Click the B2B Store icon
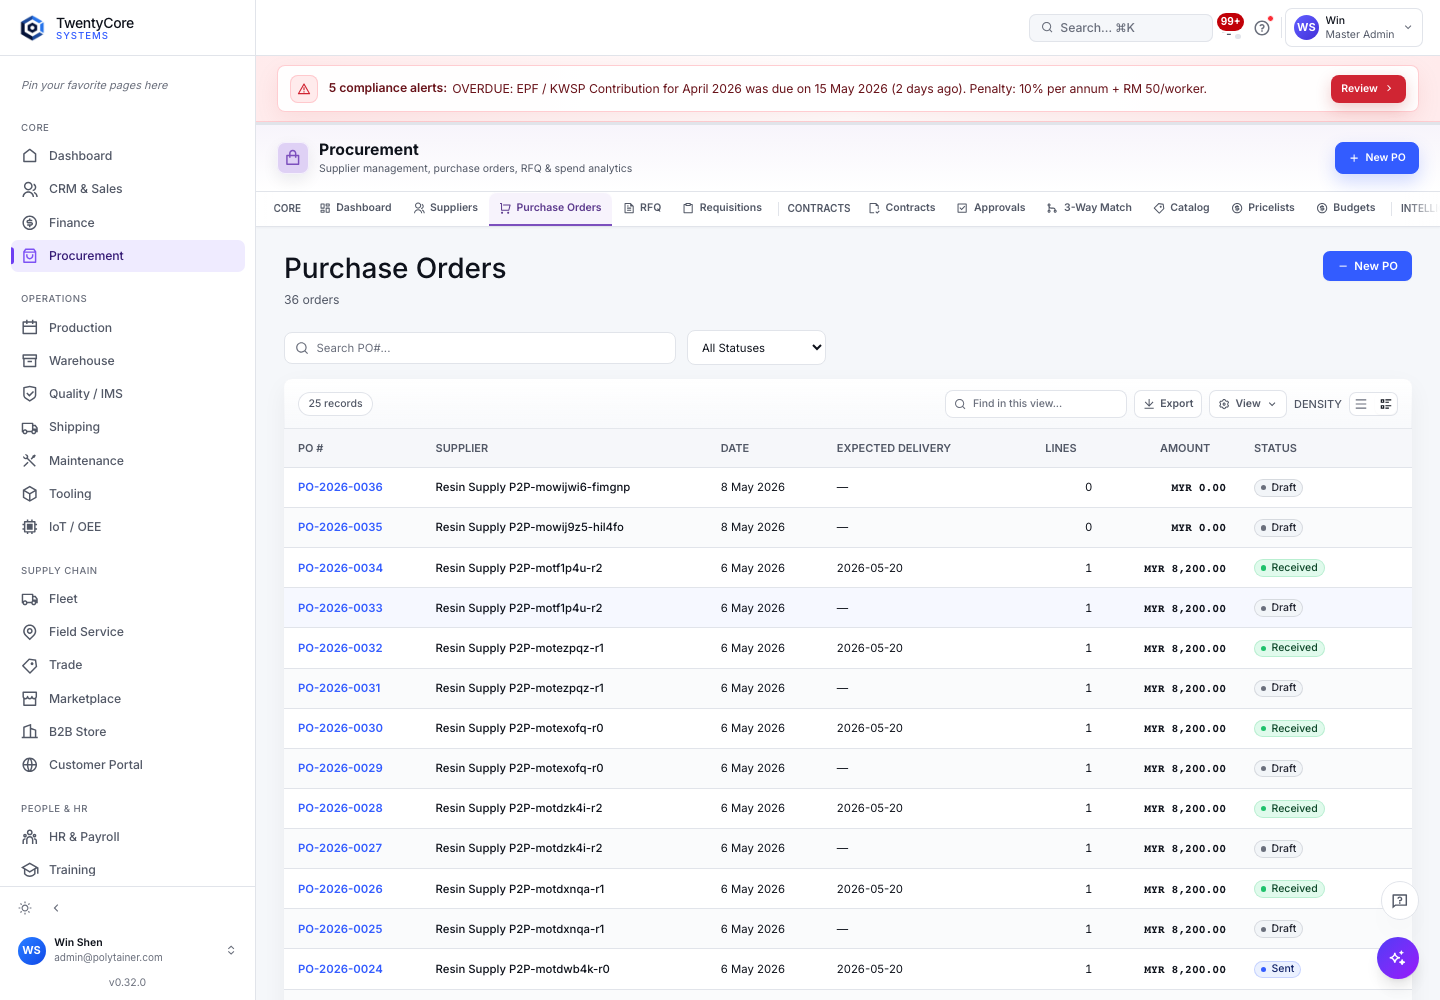This screenshot has height=1000, width=1440. [x=30, y=732]
